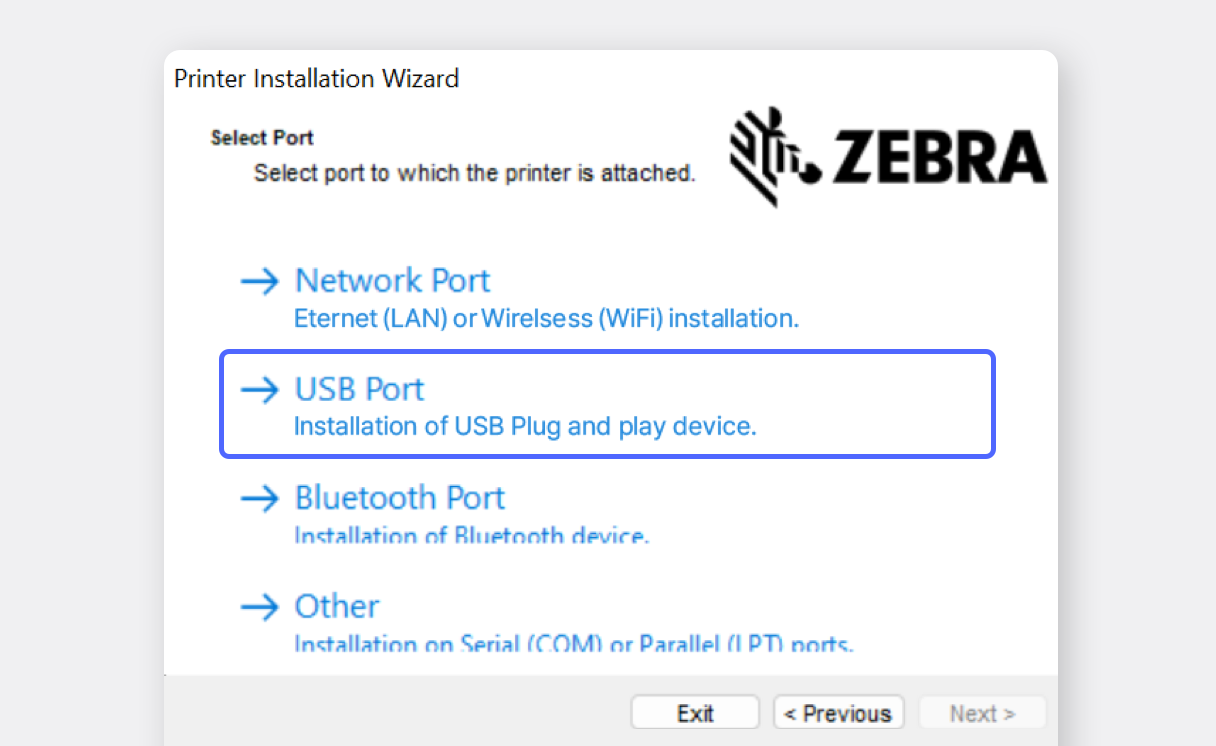Click the Printer Installation Wizard title
The image size is (1216, 746).
(316, 79)
